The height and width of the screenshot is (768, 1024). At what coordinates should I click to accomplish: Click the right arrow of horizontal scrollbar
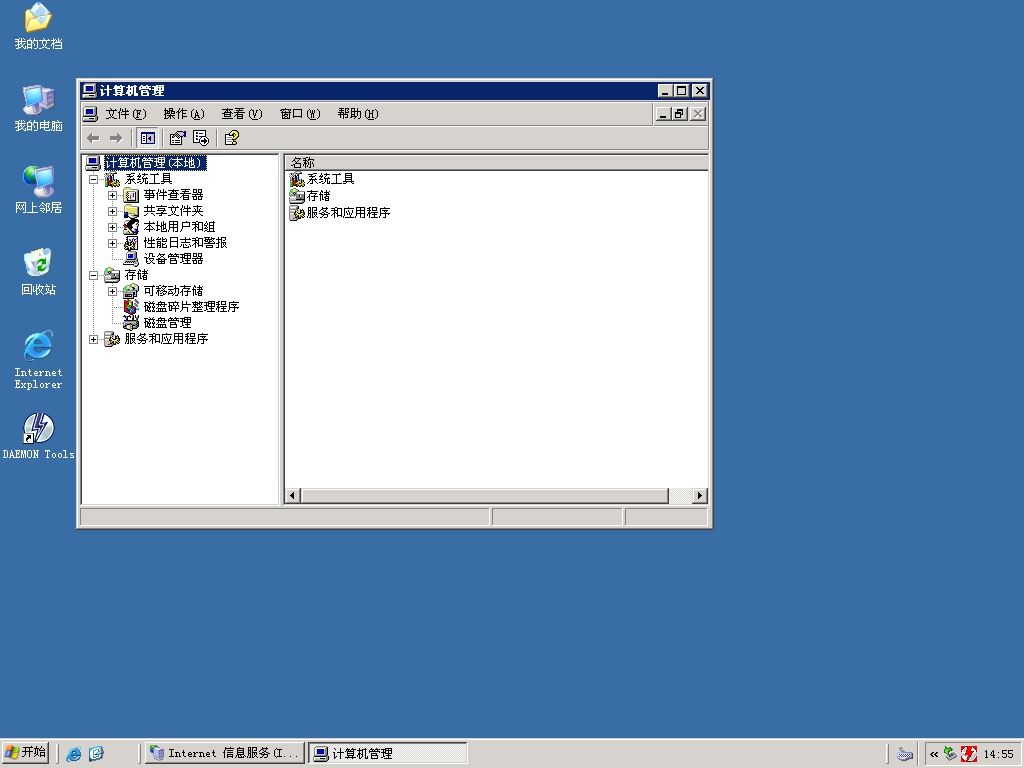click(700, 496)
